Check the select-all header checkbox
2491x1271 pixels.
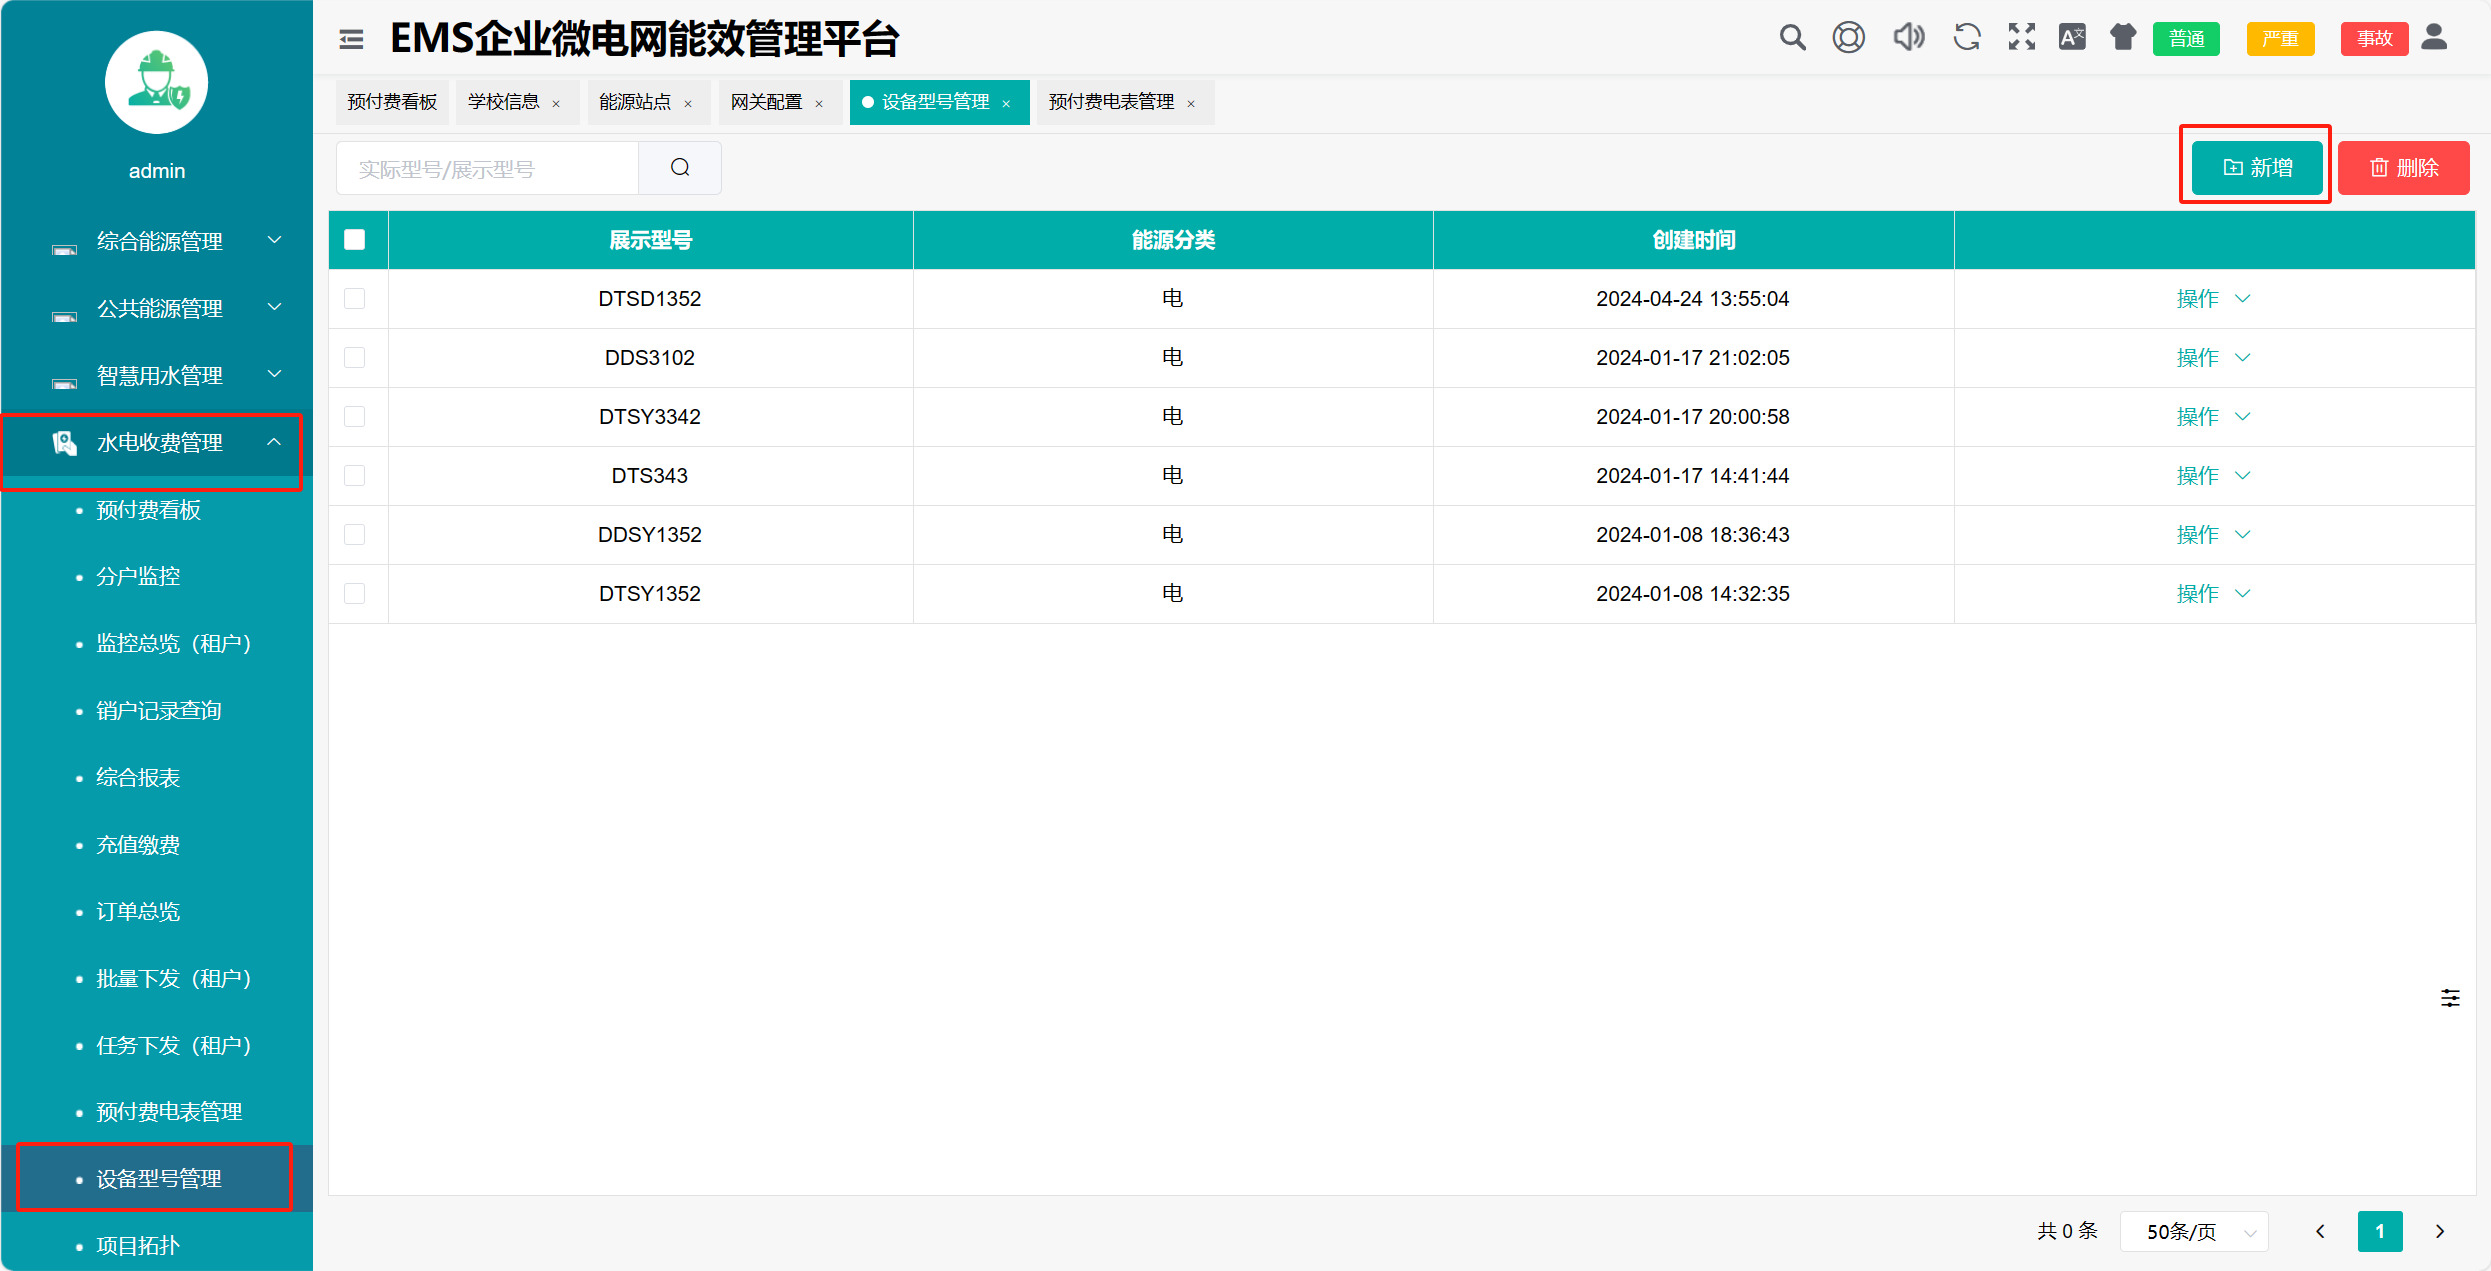coord(355,240)
